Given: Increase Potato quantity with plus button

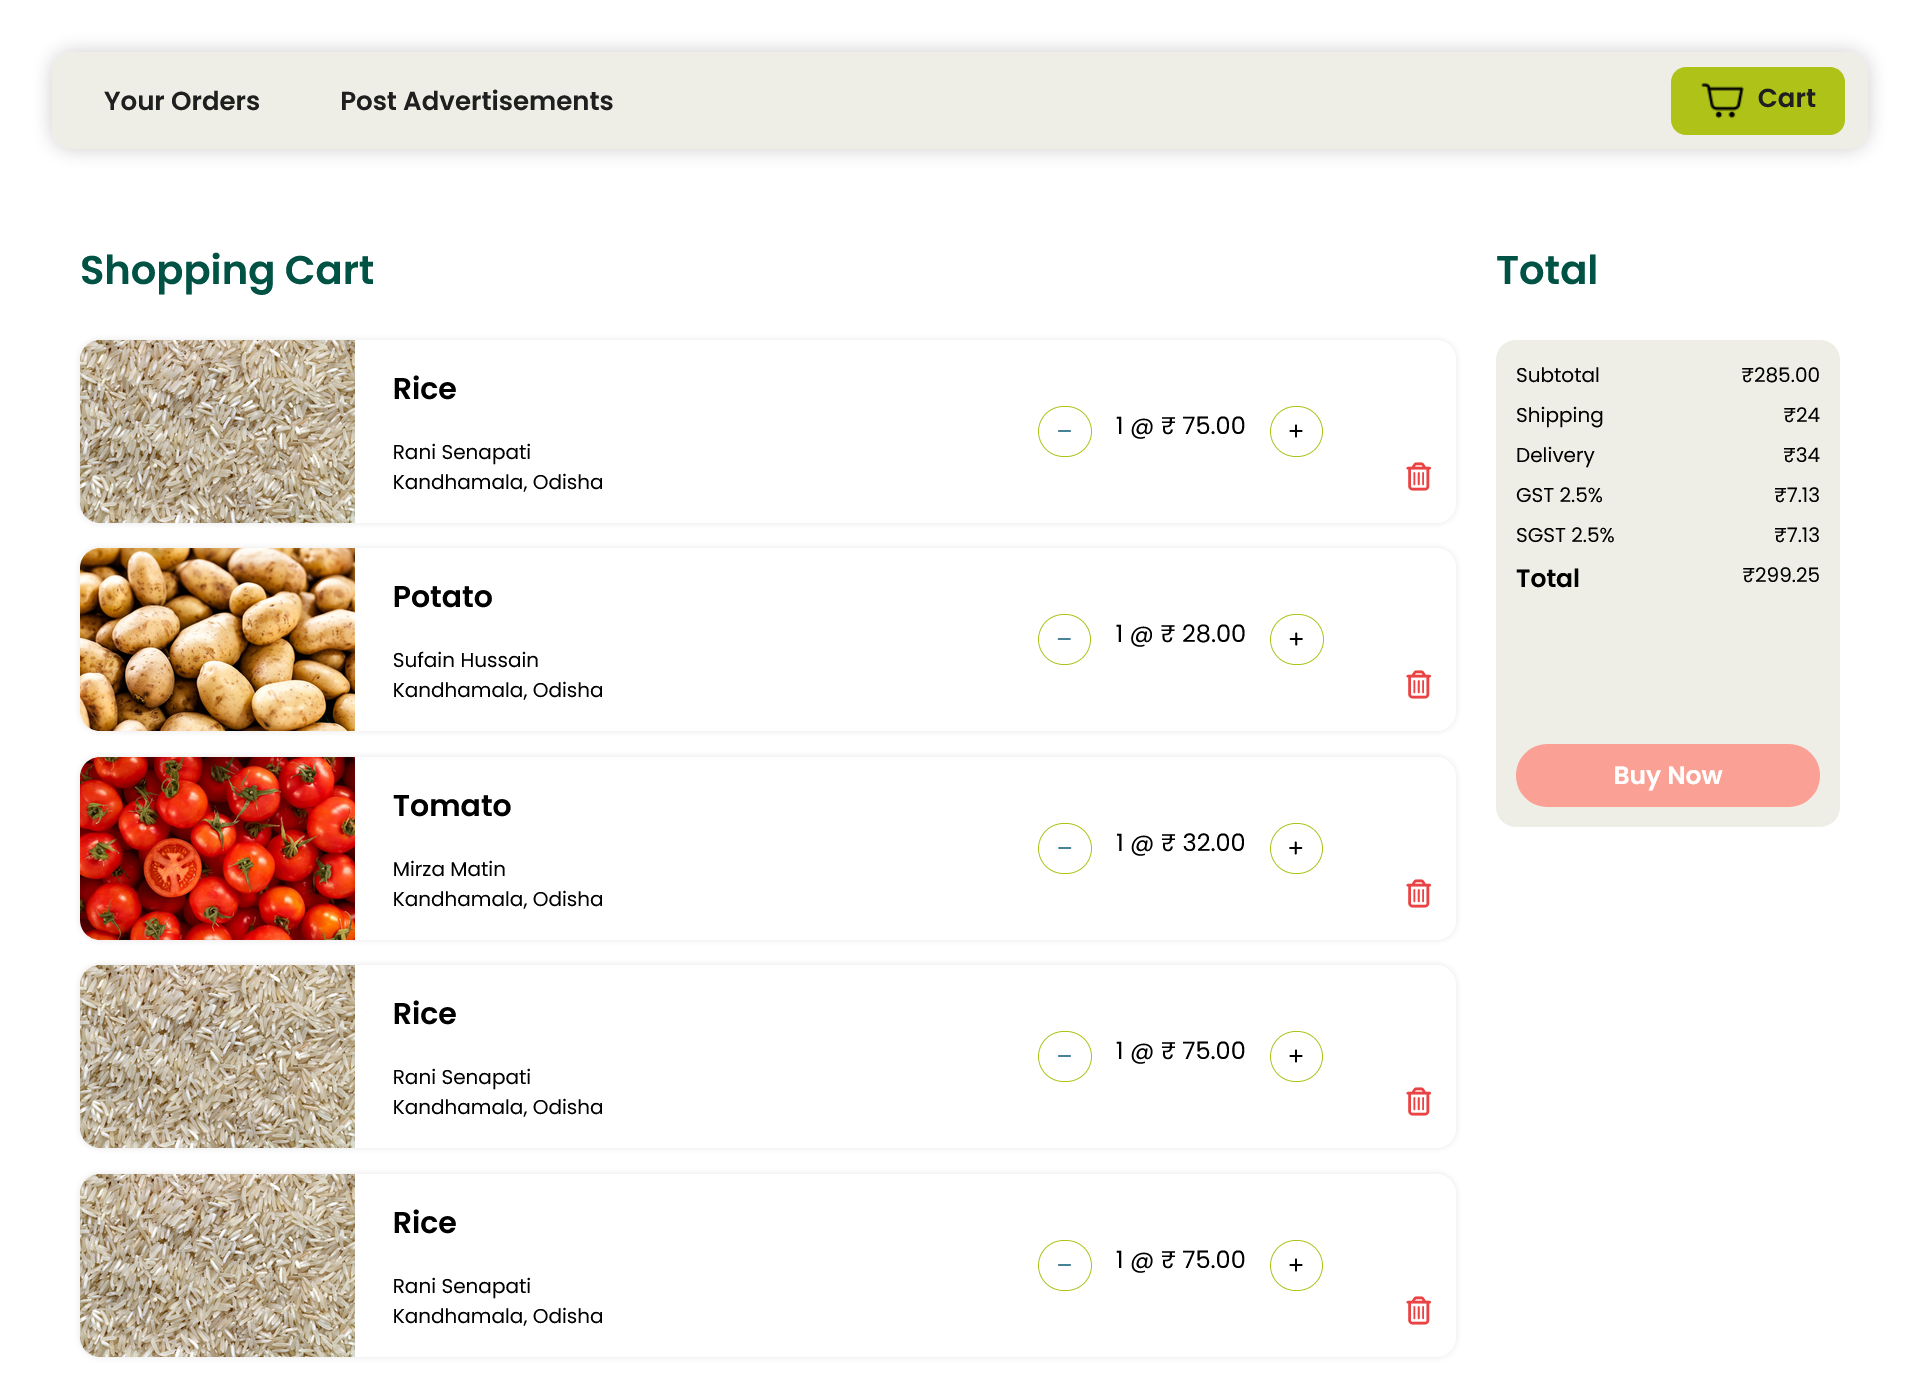Looking at the screenshot, I should tap(1296, 639).
